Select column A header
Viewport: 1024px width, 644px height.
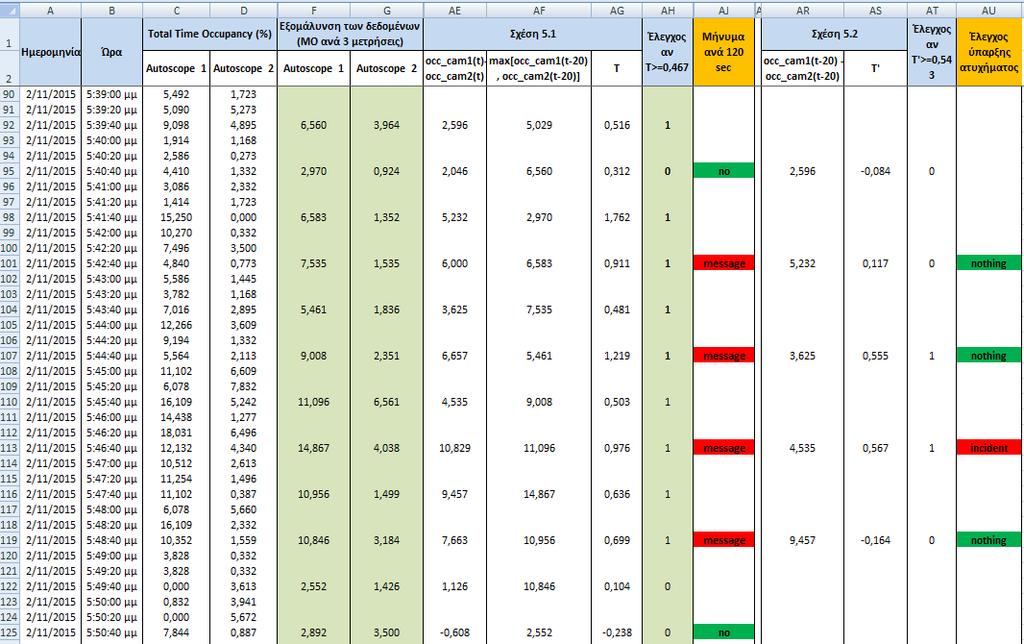tap(50, 10)
